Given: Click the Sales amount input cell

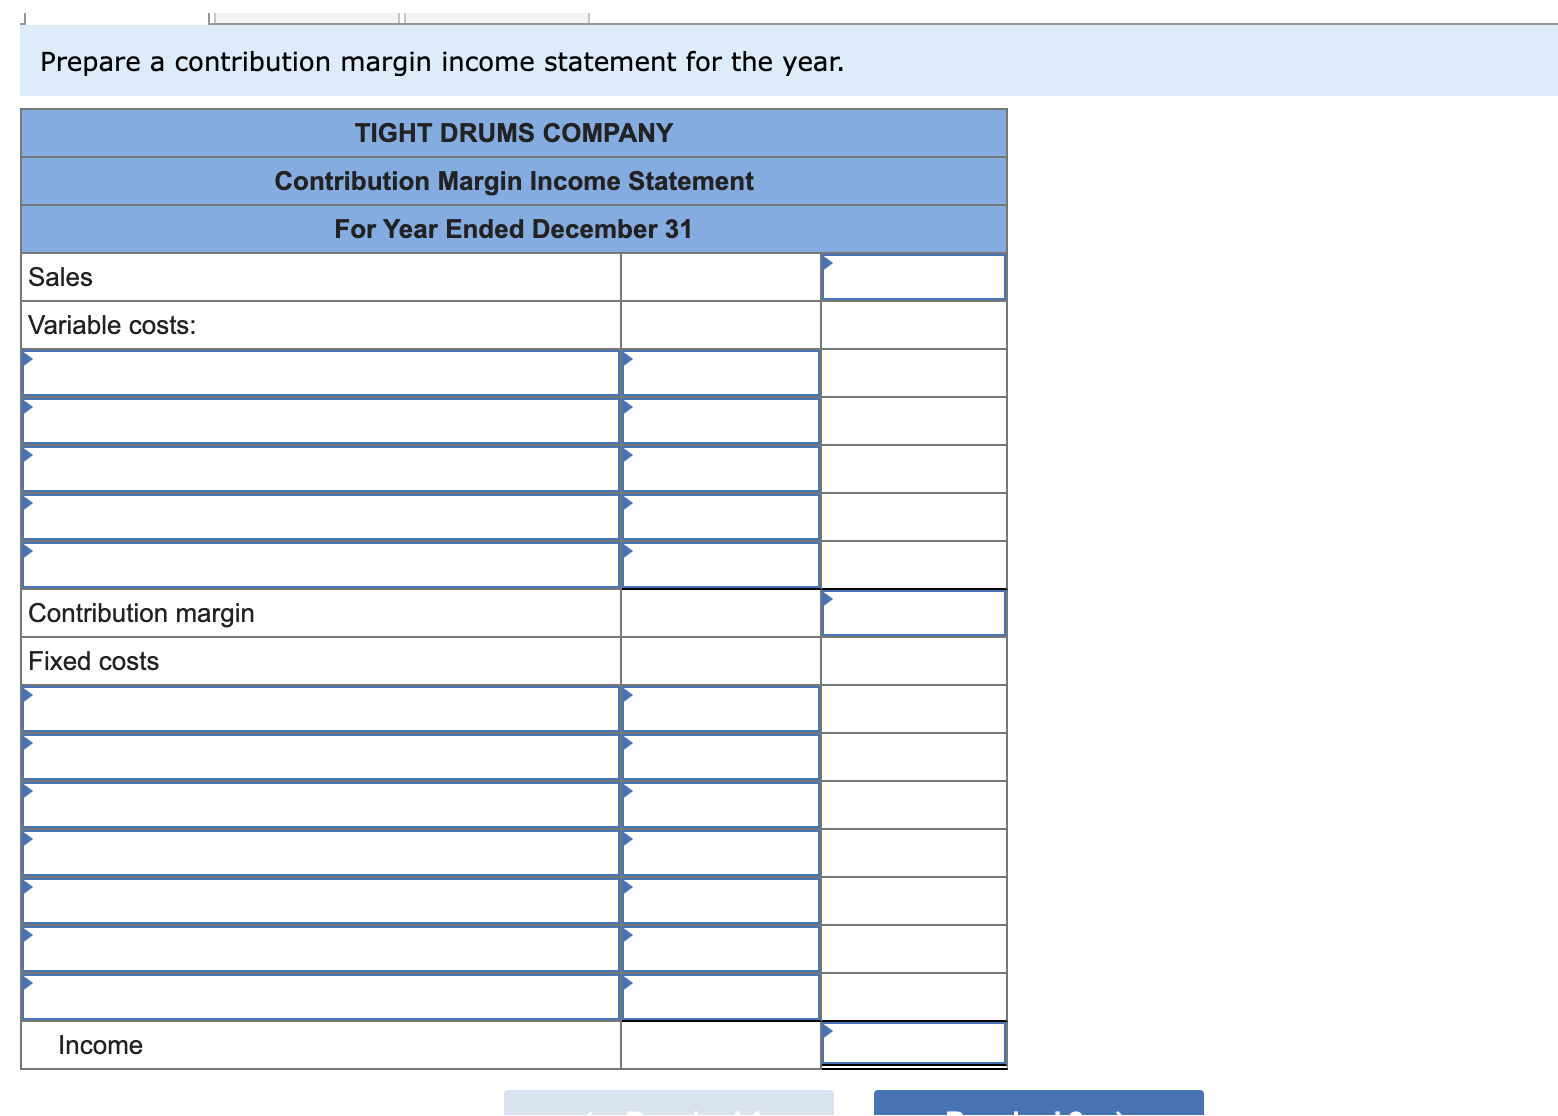Looking at the screenshot, I should pyautogui.click(x=912, y=277).
